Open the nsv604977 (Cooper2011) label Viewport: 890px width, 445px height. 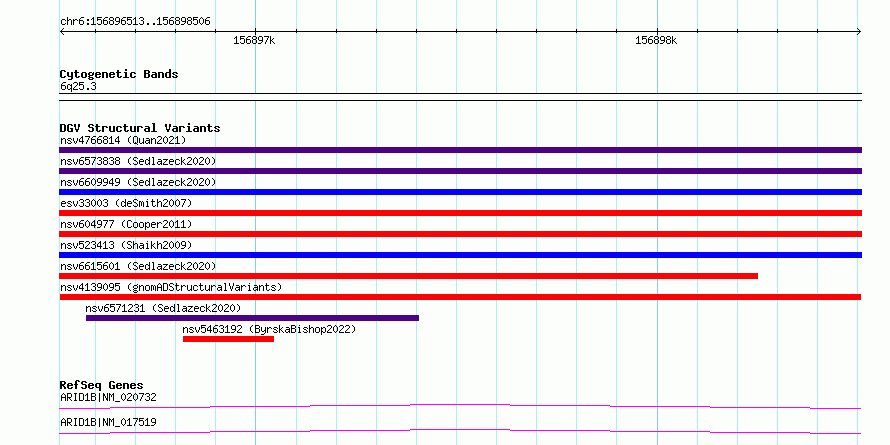[126, 224]
